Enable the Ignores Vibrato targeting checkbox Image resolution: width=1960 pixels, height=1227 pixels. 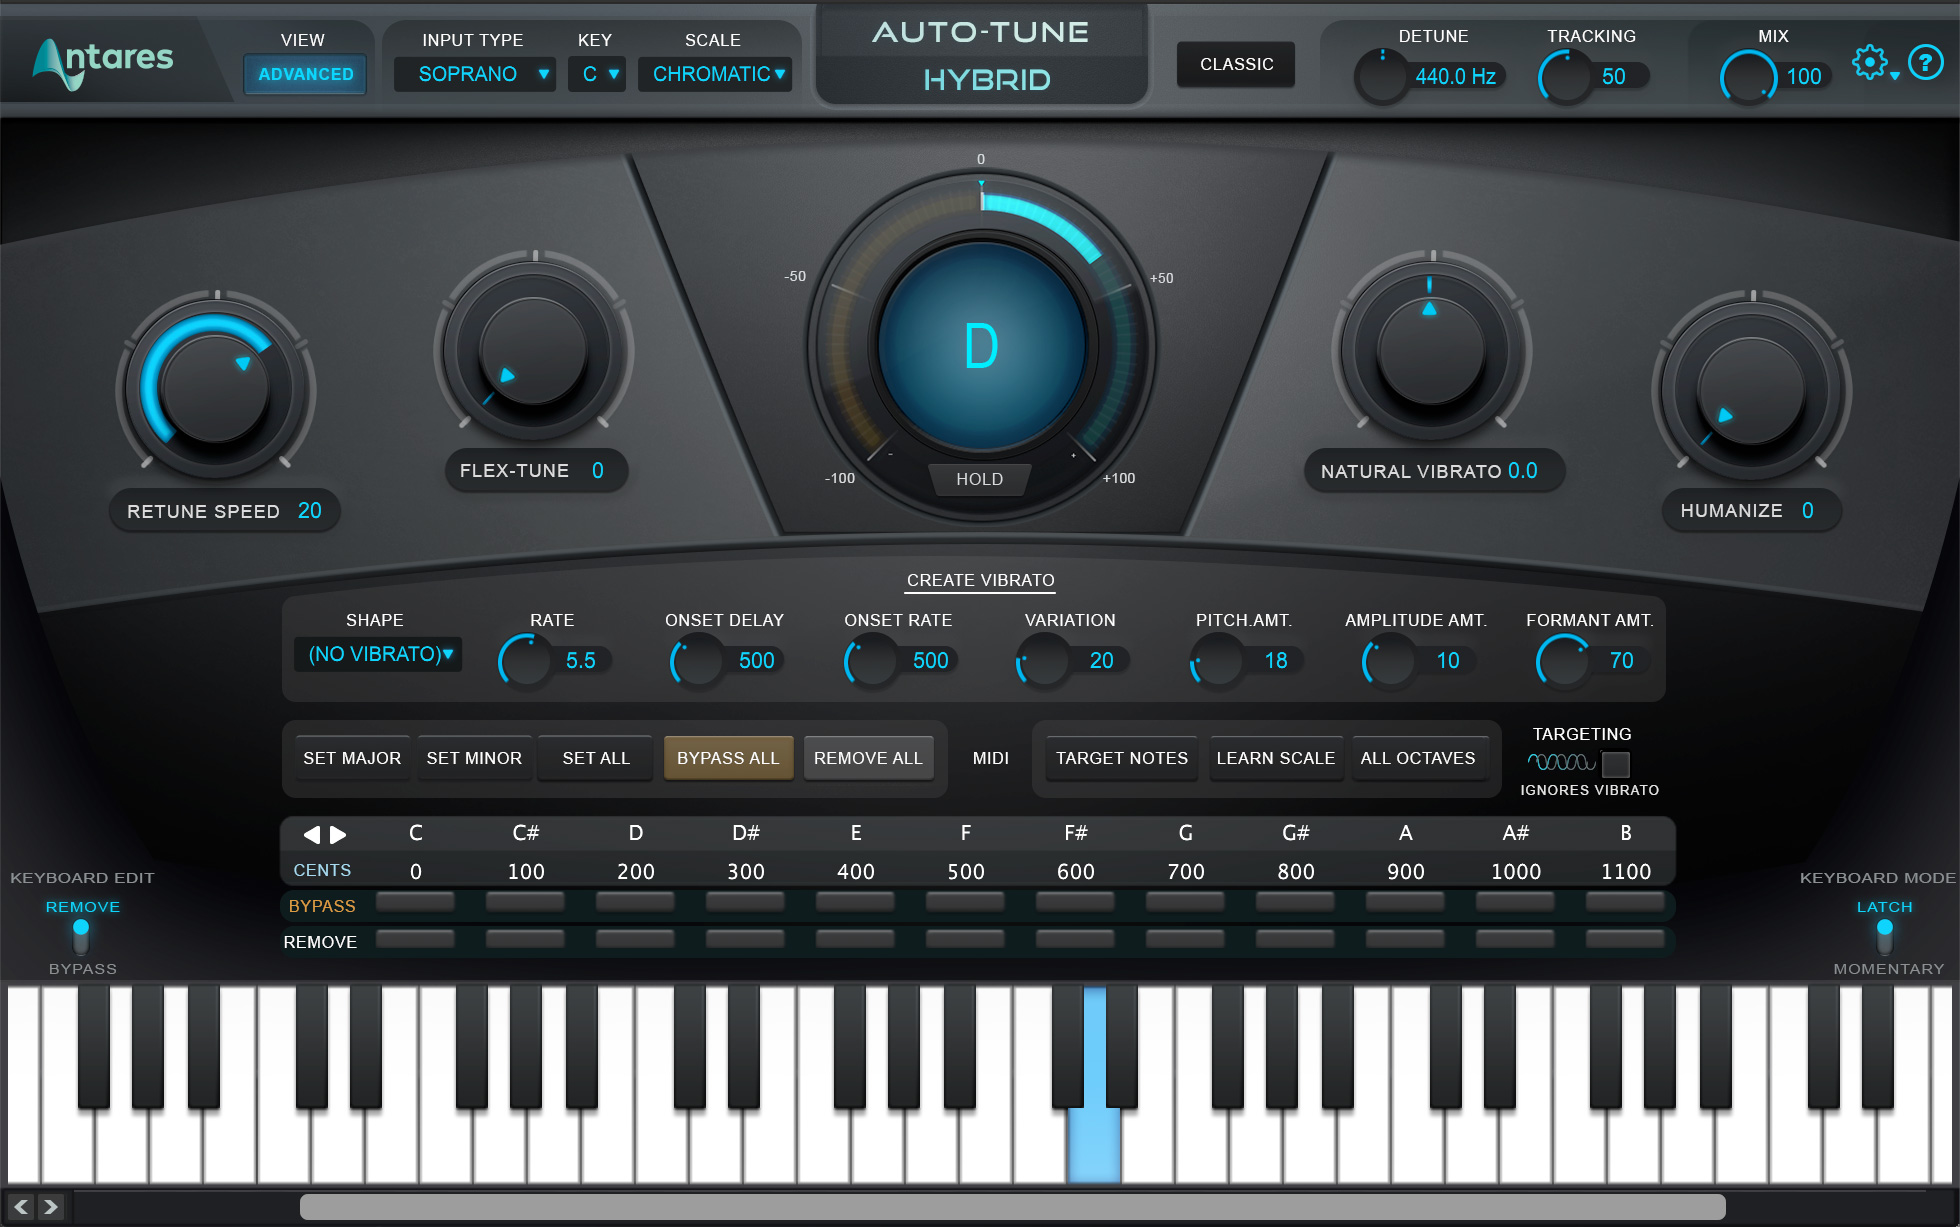point(1616,766)
